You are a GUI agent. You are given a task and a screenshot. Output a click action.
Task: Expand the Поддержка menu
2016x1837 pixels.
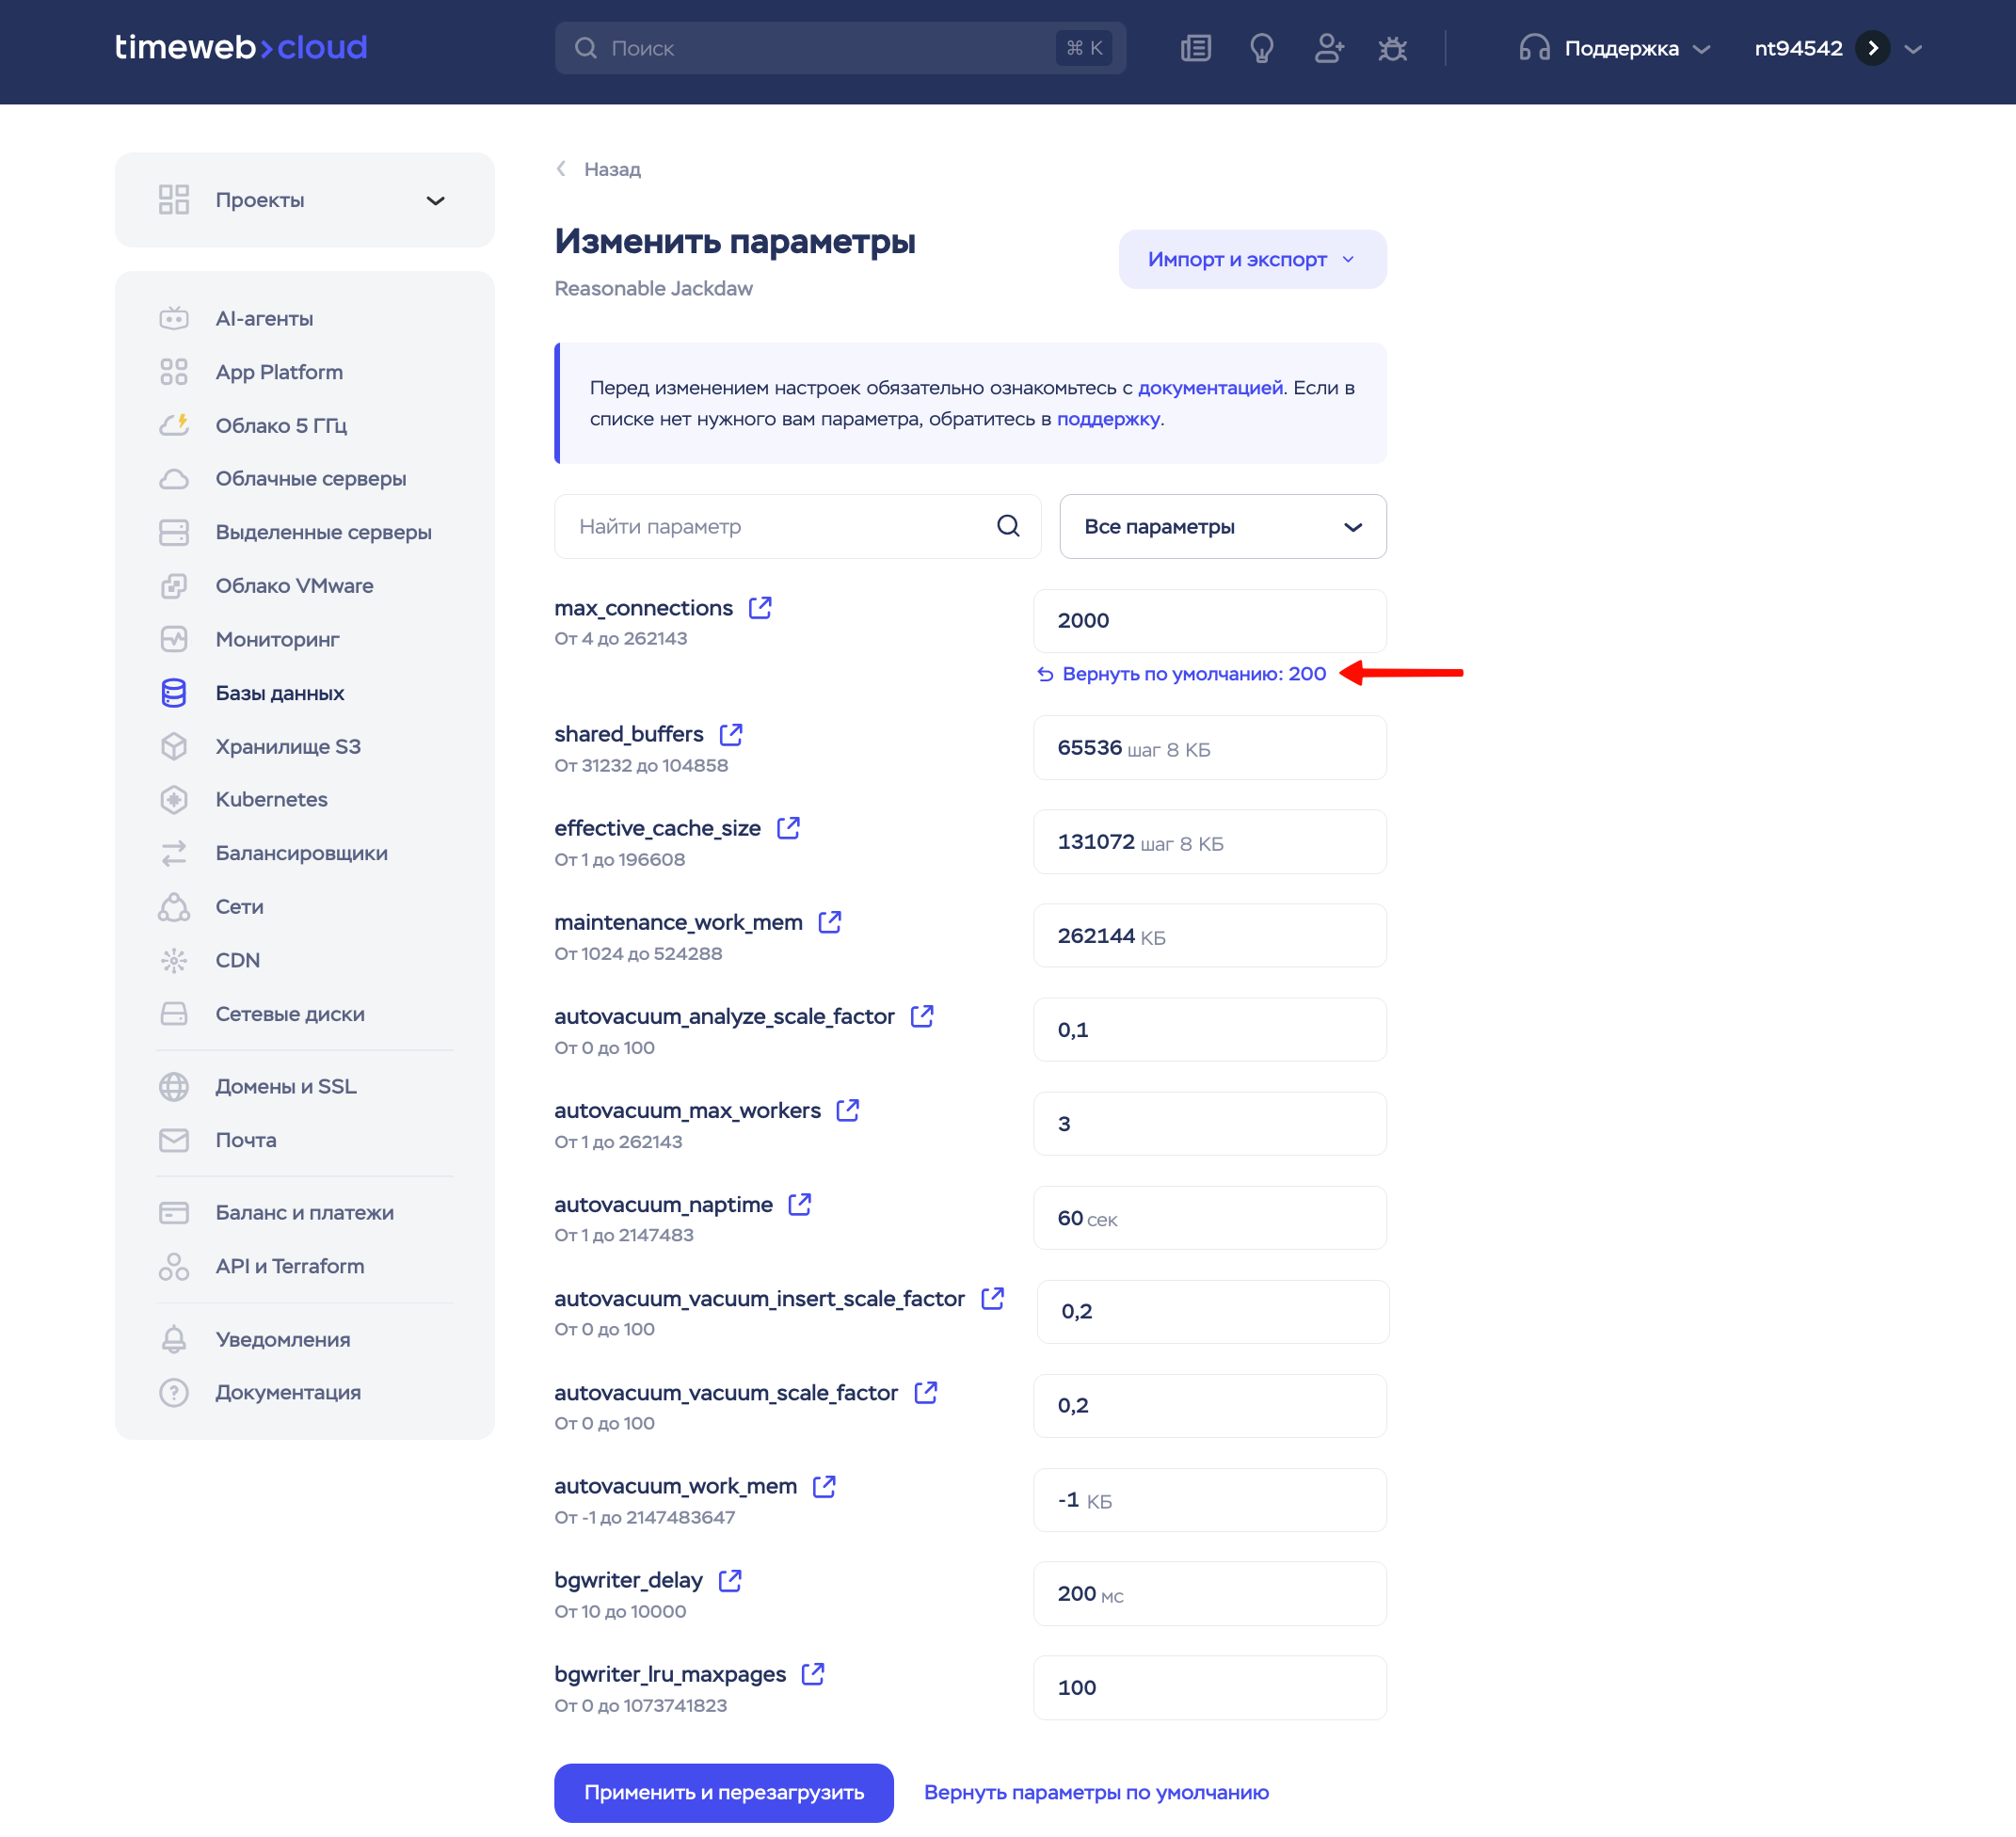click(x=1614, y=48)
